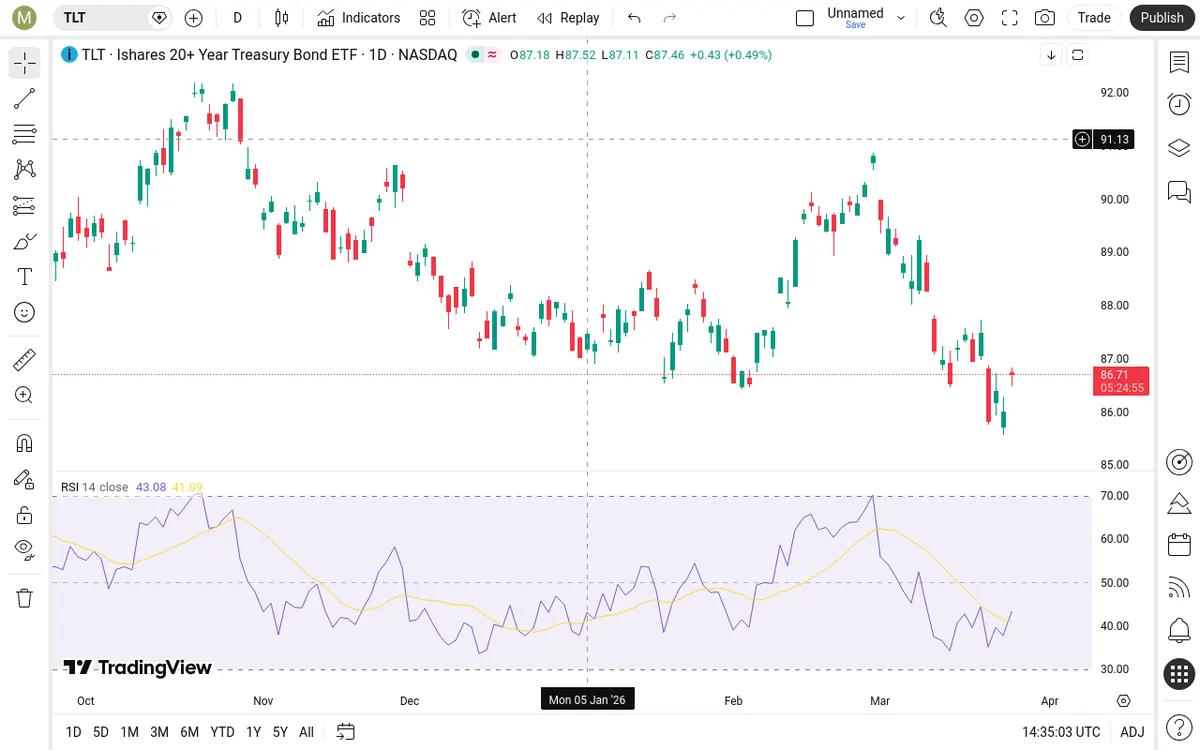
Task: Toggle stay in drawing mode
Action: 25,479
